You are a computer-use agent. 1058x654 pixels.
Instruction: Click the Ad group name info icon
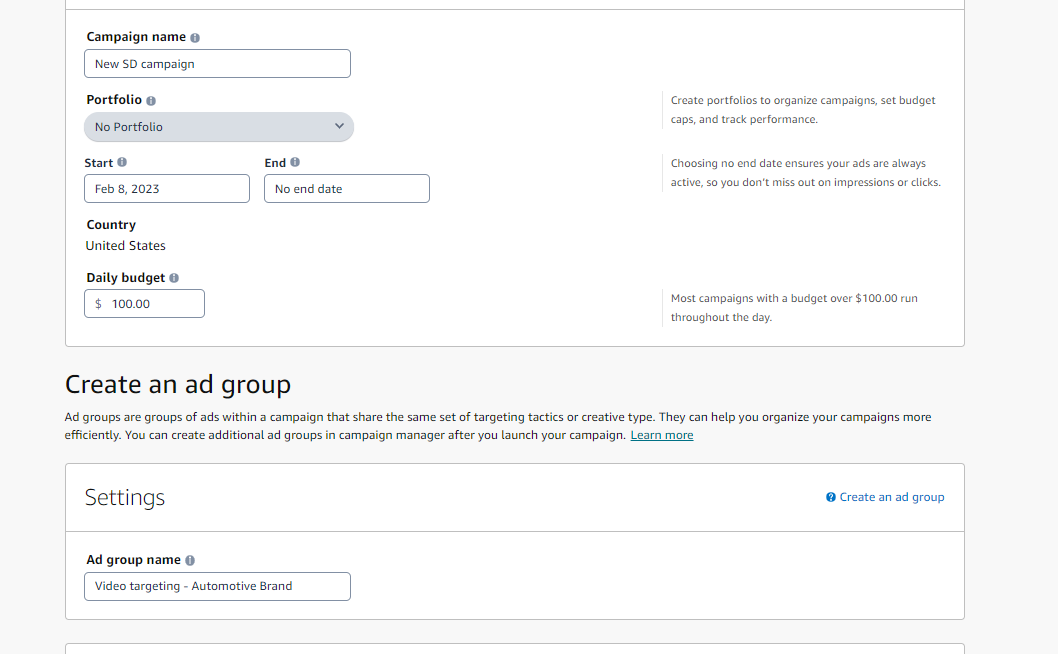tap(190, 561)
